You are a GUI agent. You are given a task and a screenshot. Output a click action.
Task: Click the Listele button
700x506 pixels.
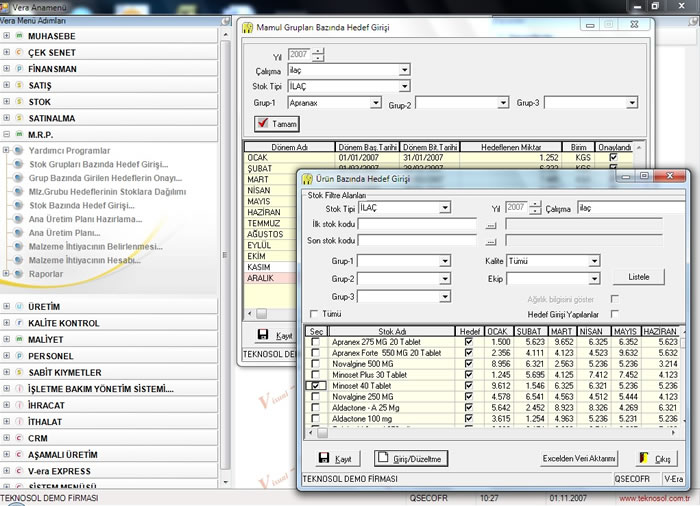[638, 277]
